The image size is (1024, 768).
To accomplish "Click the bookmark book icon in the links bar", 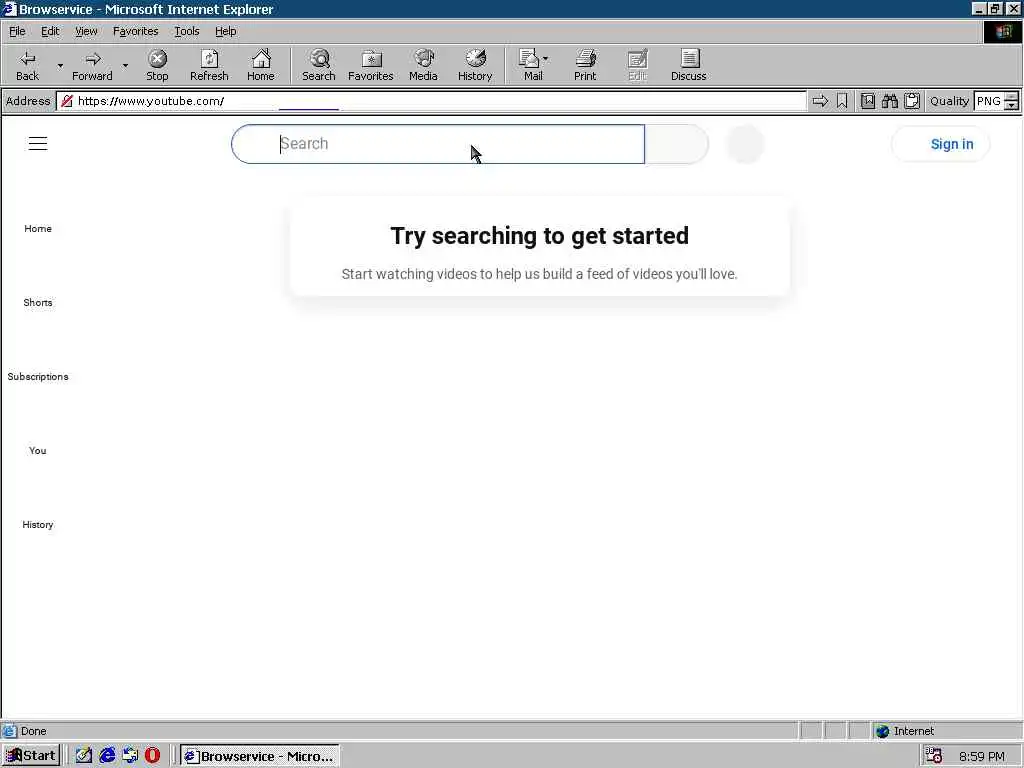I will coord(867,101).
